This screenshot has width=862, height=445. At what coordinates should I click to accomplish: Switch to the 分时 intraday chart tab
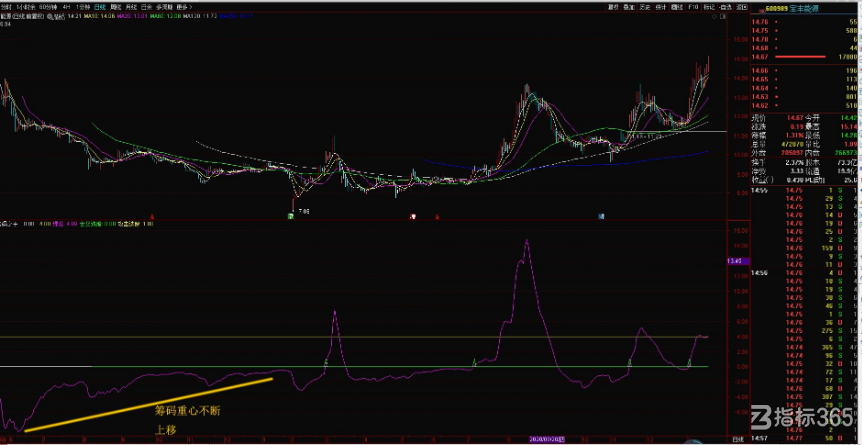coord(5,7)
